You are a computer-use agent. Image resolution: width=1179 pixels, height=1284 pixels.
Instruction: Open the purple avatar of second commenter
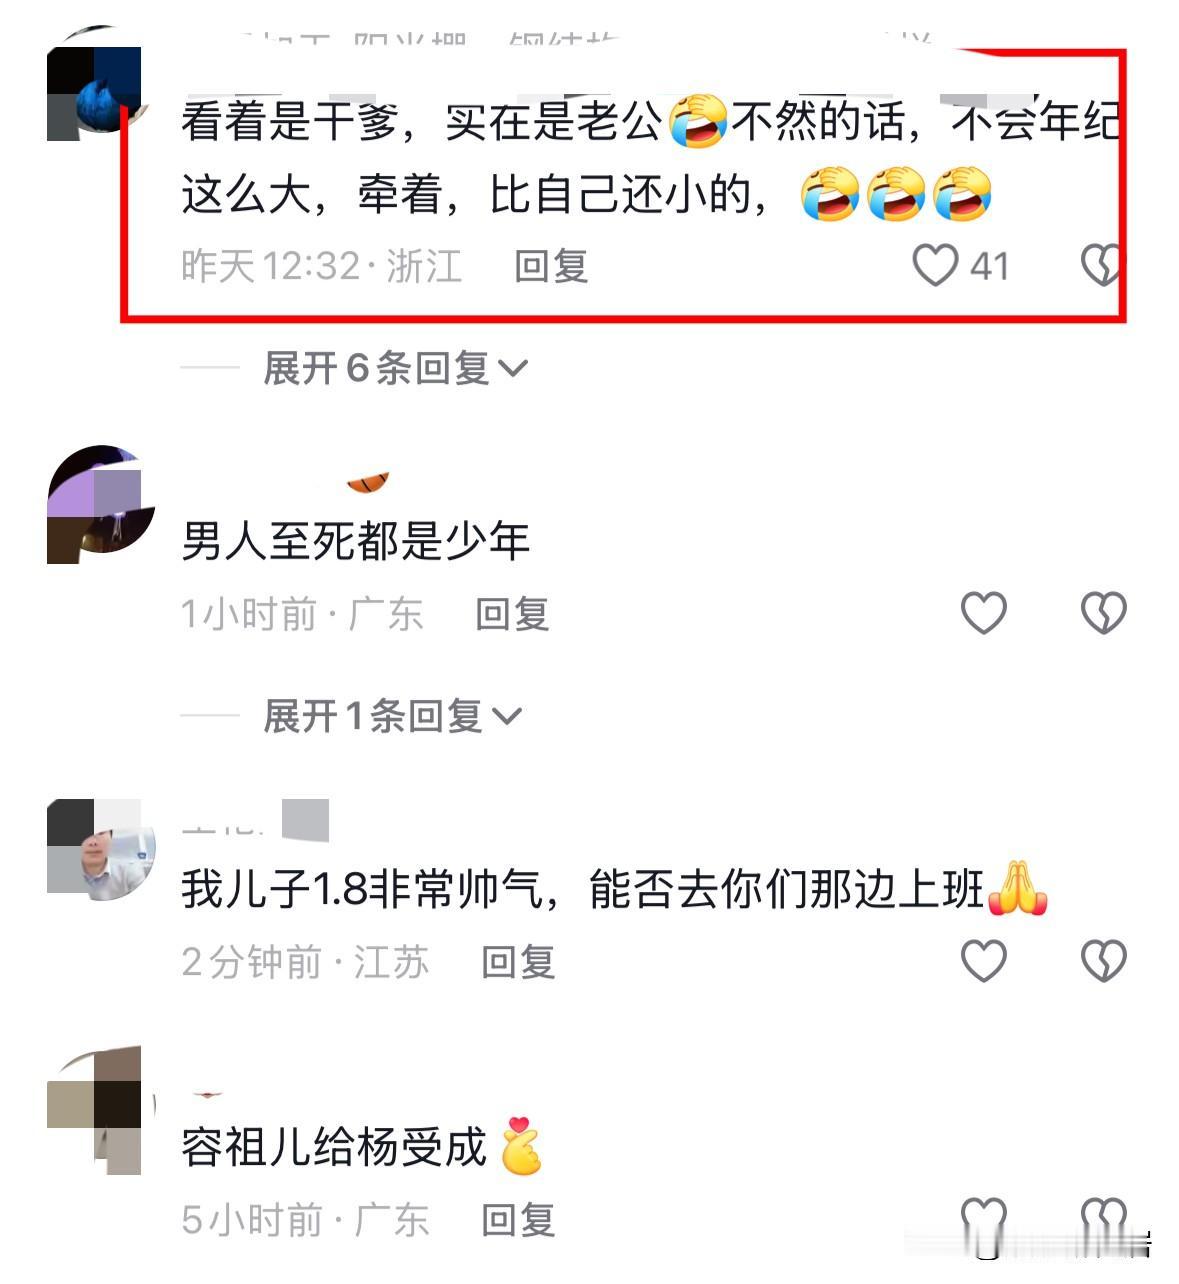(x=100, y=505)
